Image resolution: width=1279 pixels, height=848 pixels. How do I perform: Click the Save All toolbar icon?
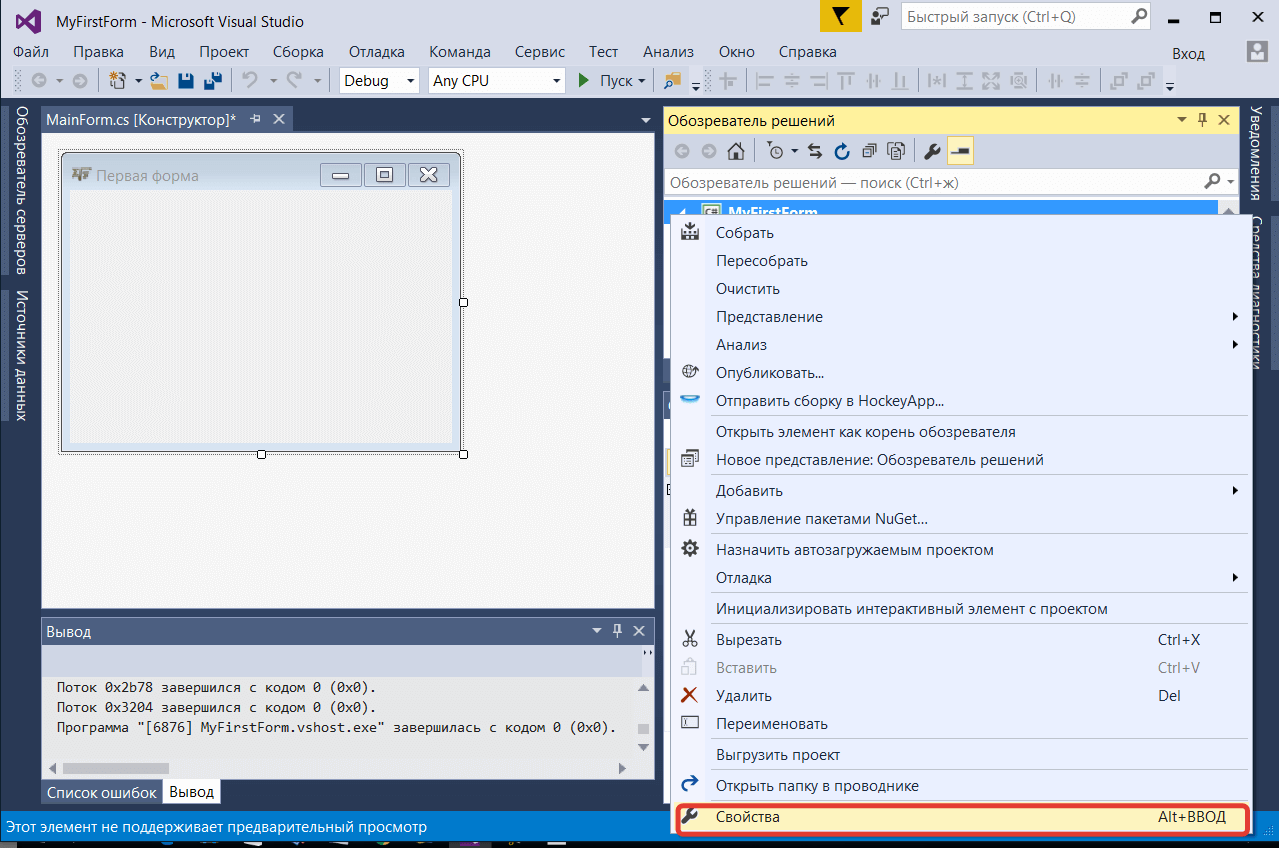[212, 81]
